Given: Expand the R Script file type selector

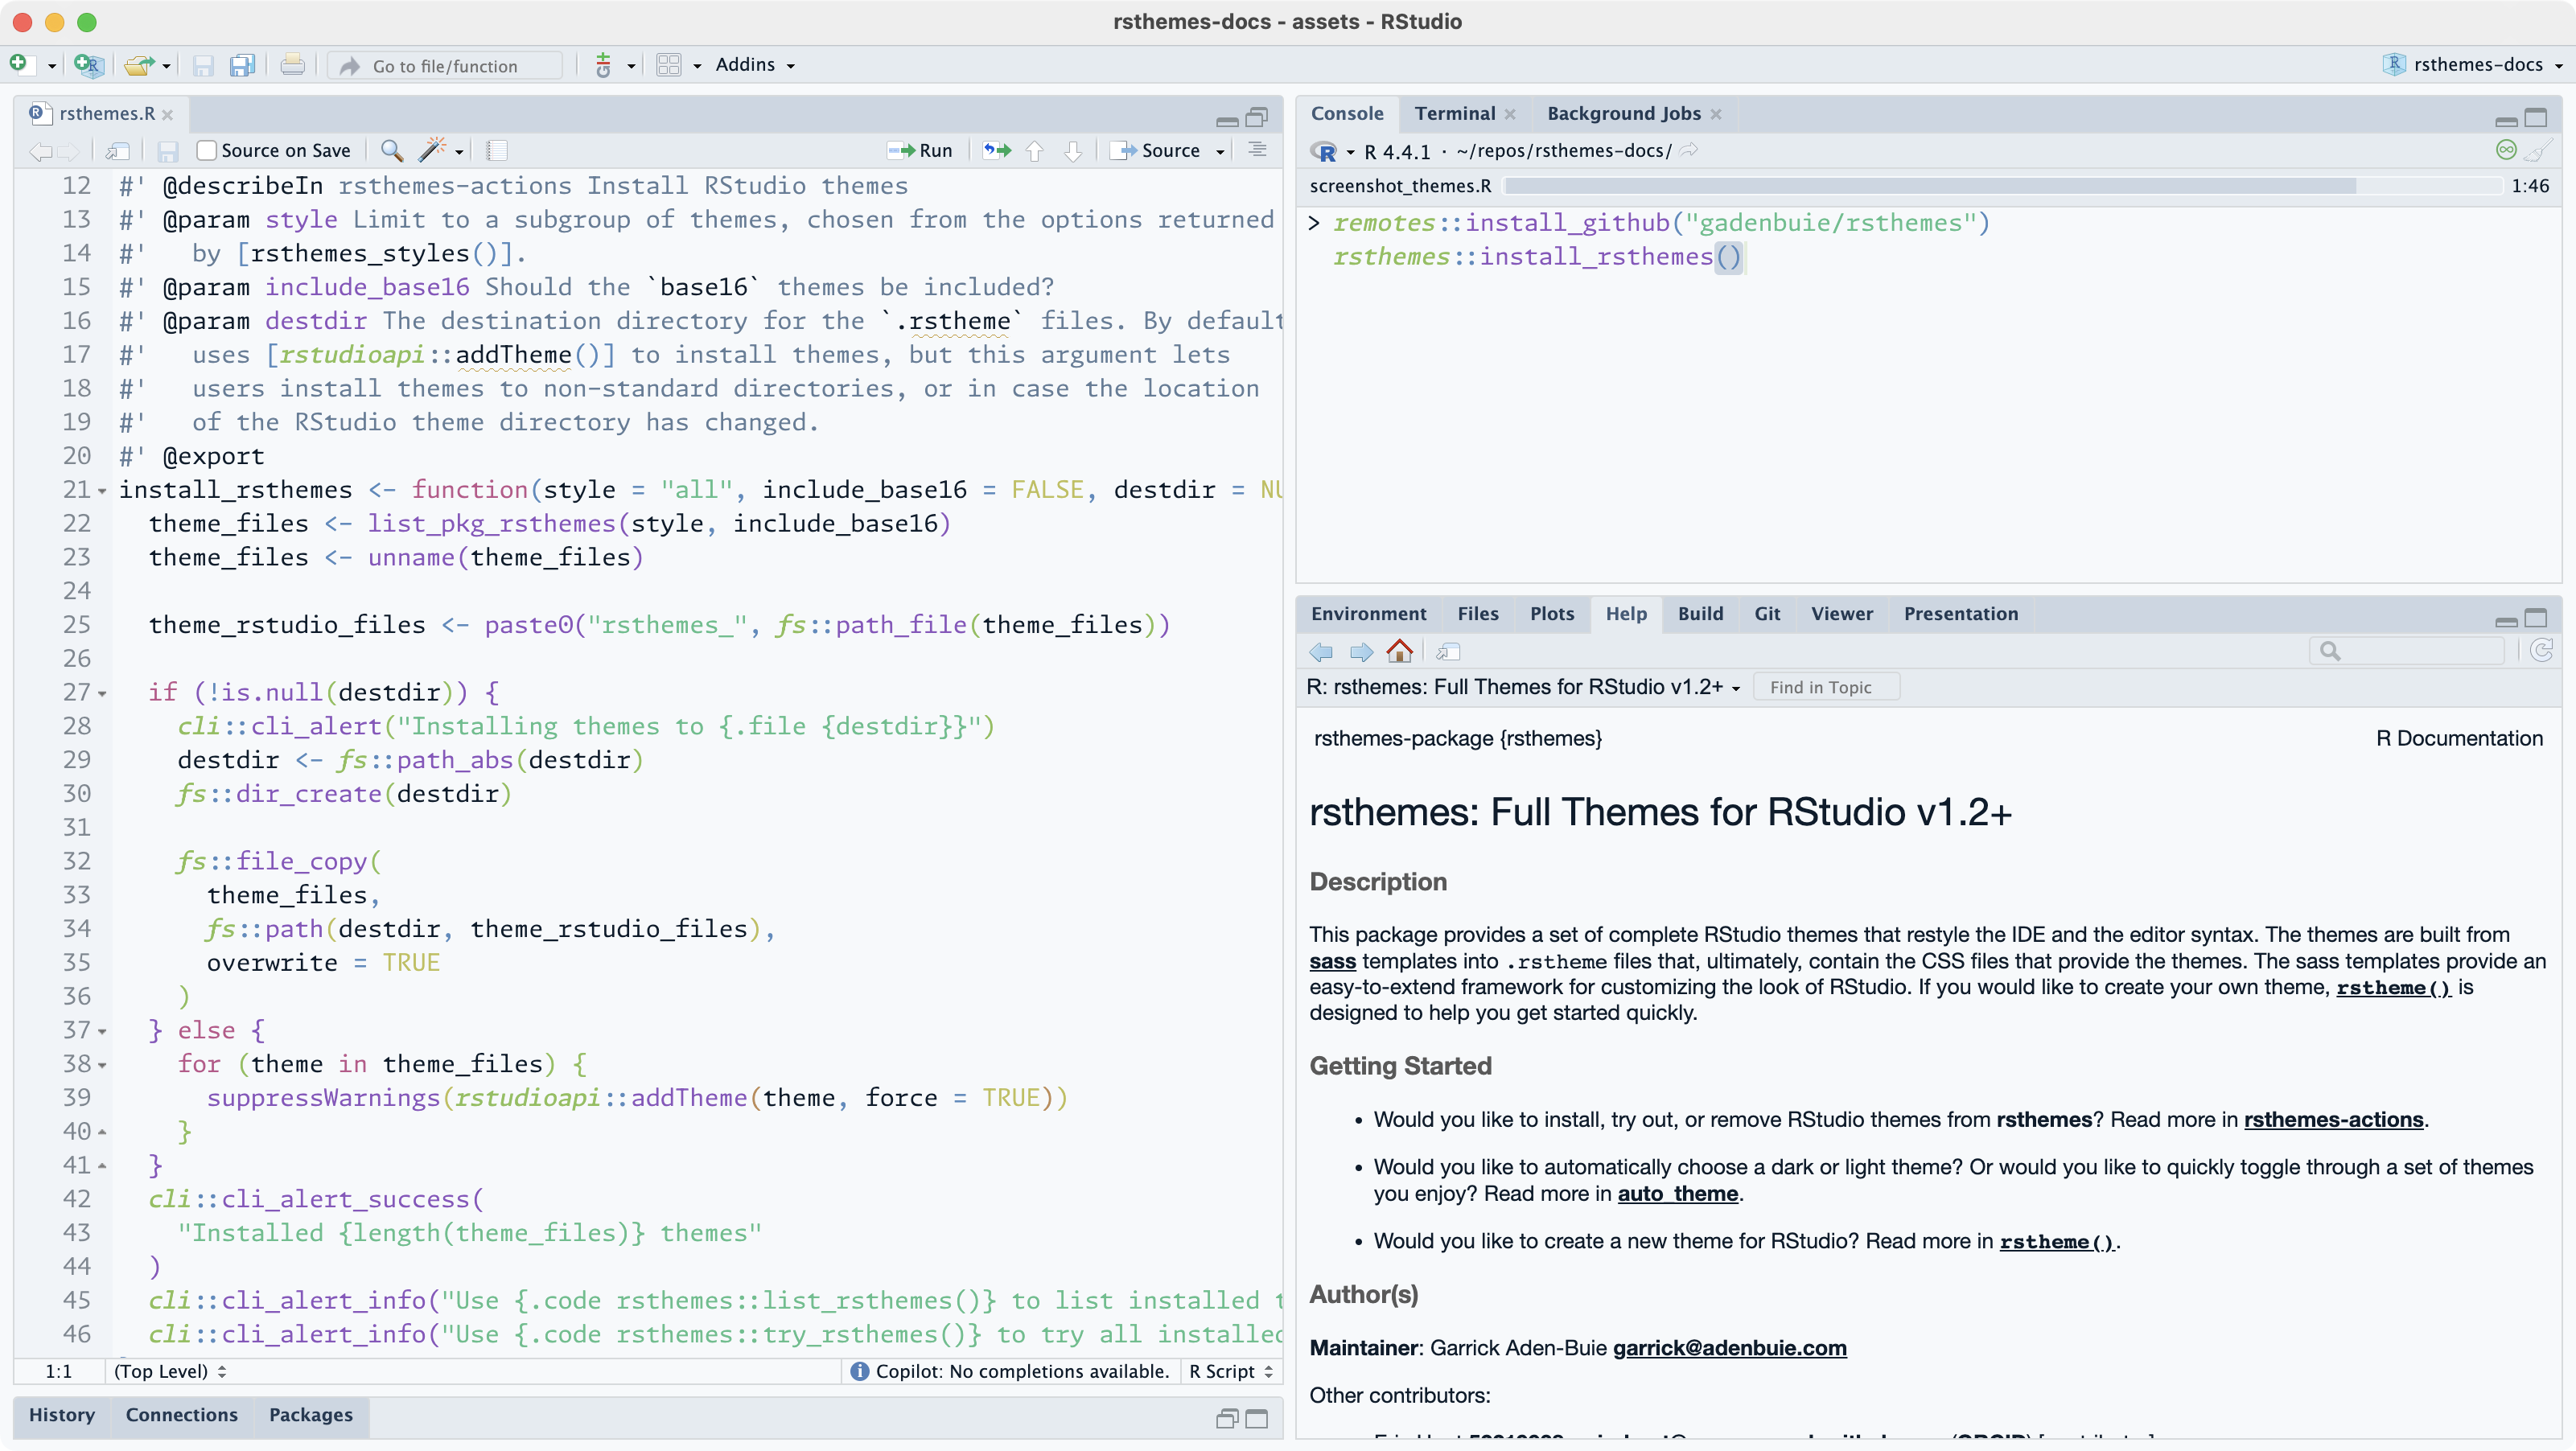Looking at the screenshot, I should [x=1231, y=1372].
